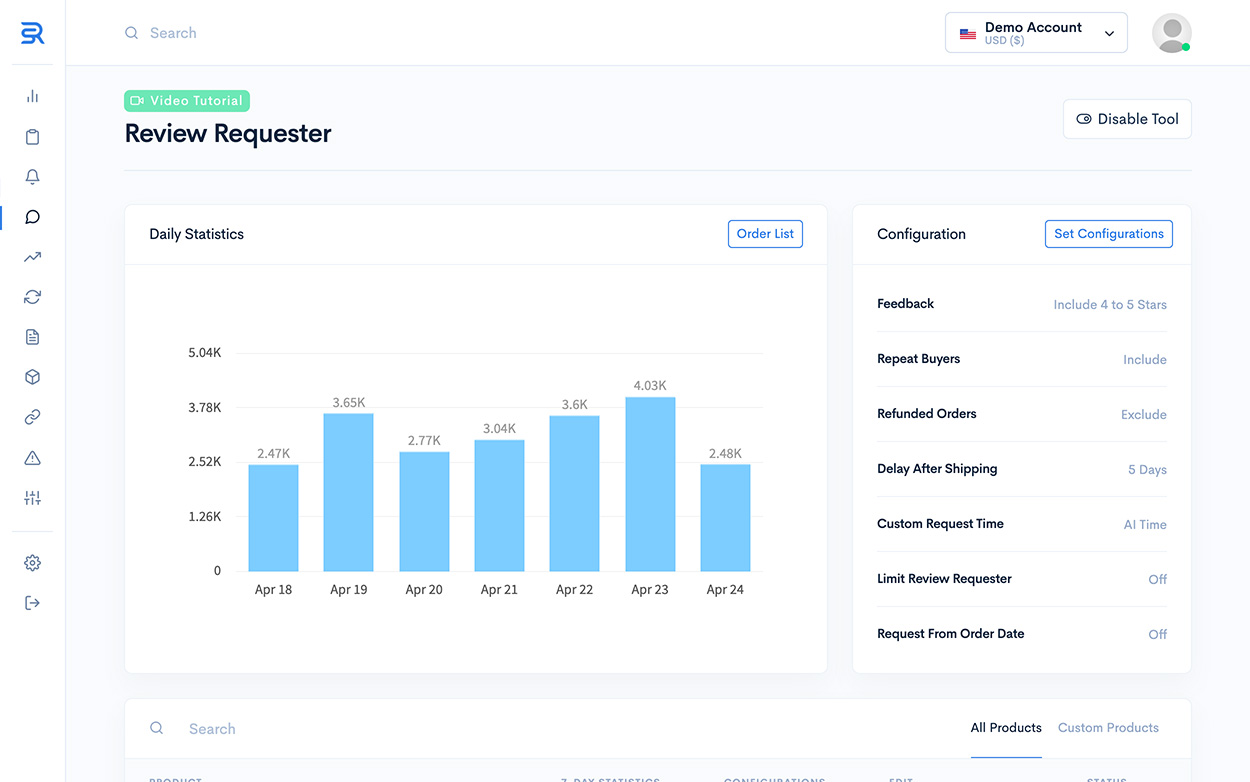
Task: Click the filter sliders icon in sidebar
Action: click(32, 497)
